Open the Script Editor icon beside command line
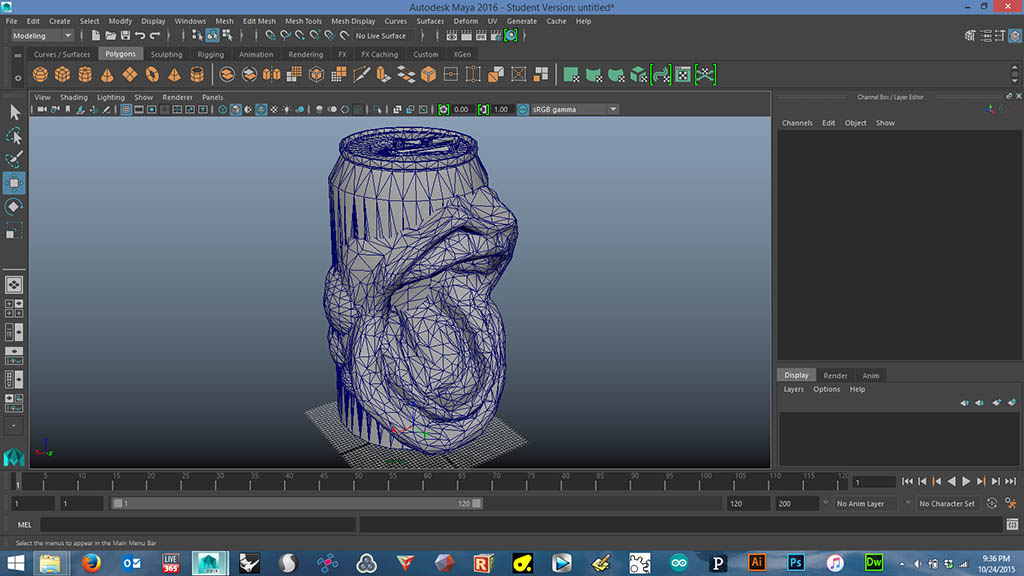 [1011, 524]
